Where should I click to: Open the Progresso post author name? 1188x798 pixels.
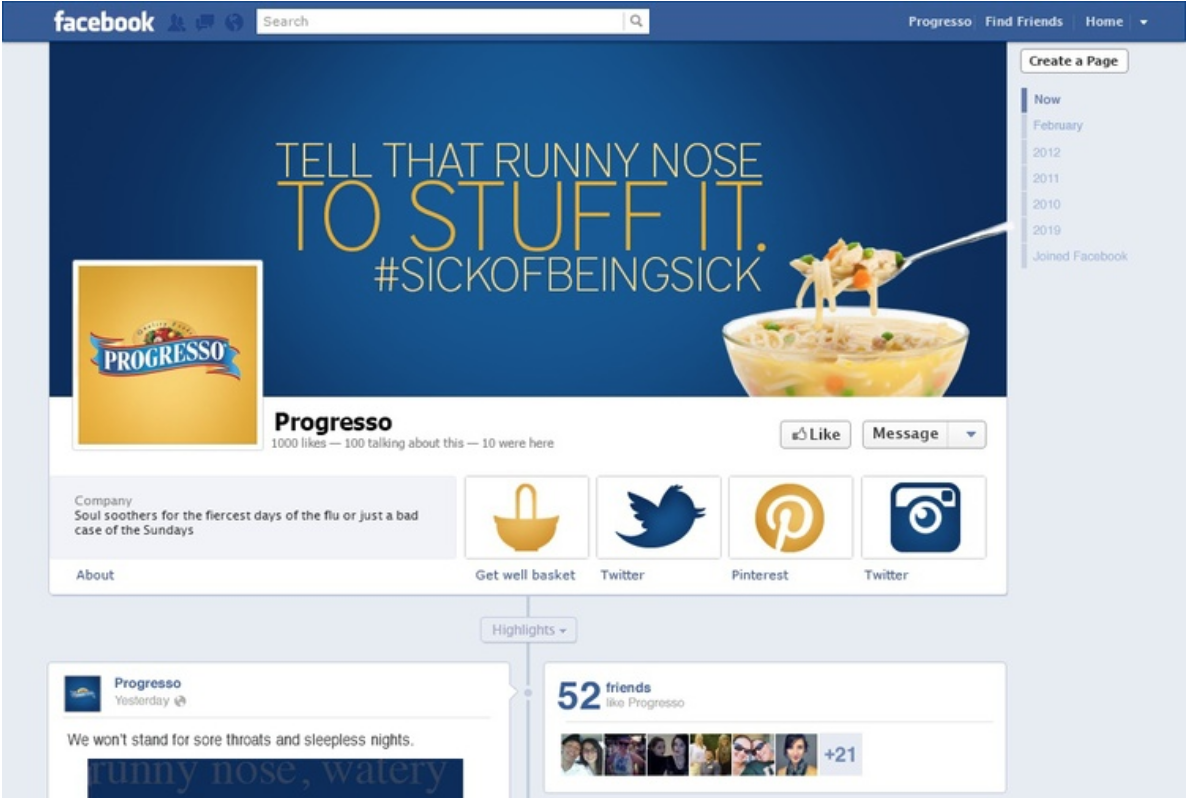[x=148, y=683]
